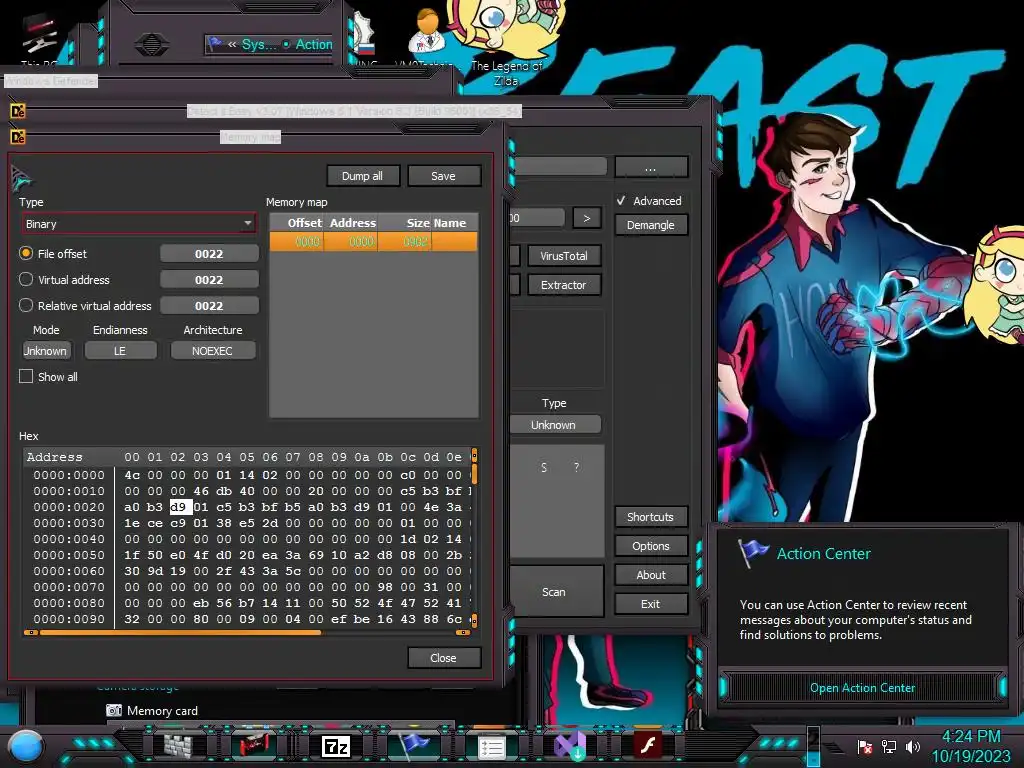Image resolution: width=1024 pixels, height=768 pixels.
Task: Click the Scan button
Action: tap(554, 592)
